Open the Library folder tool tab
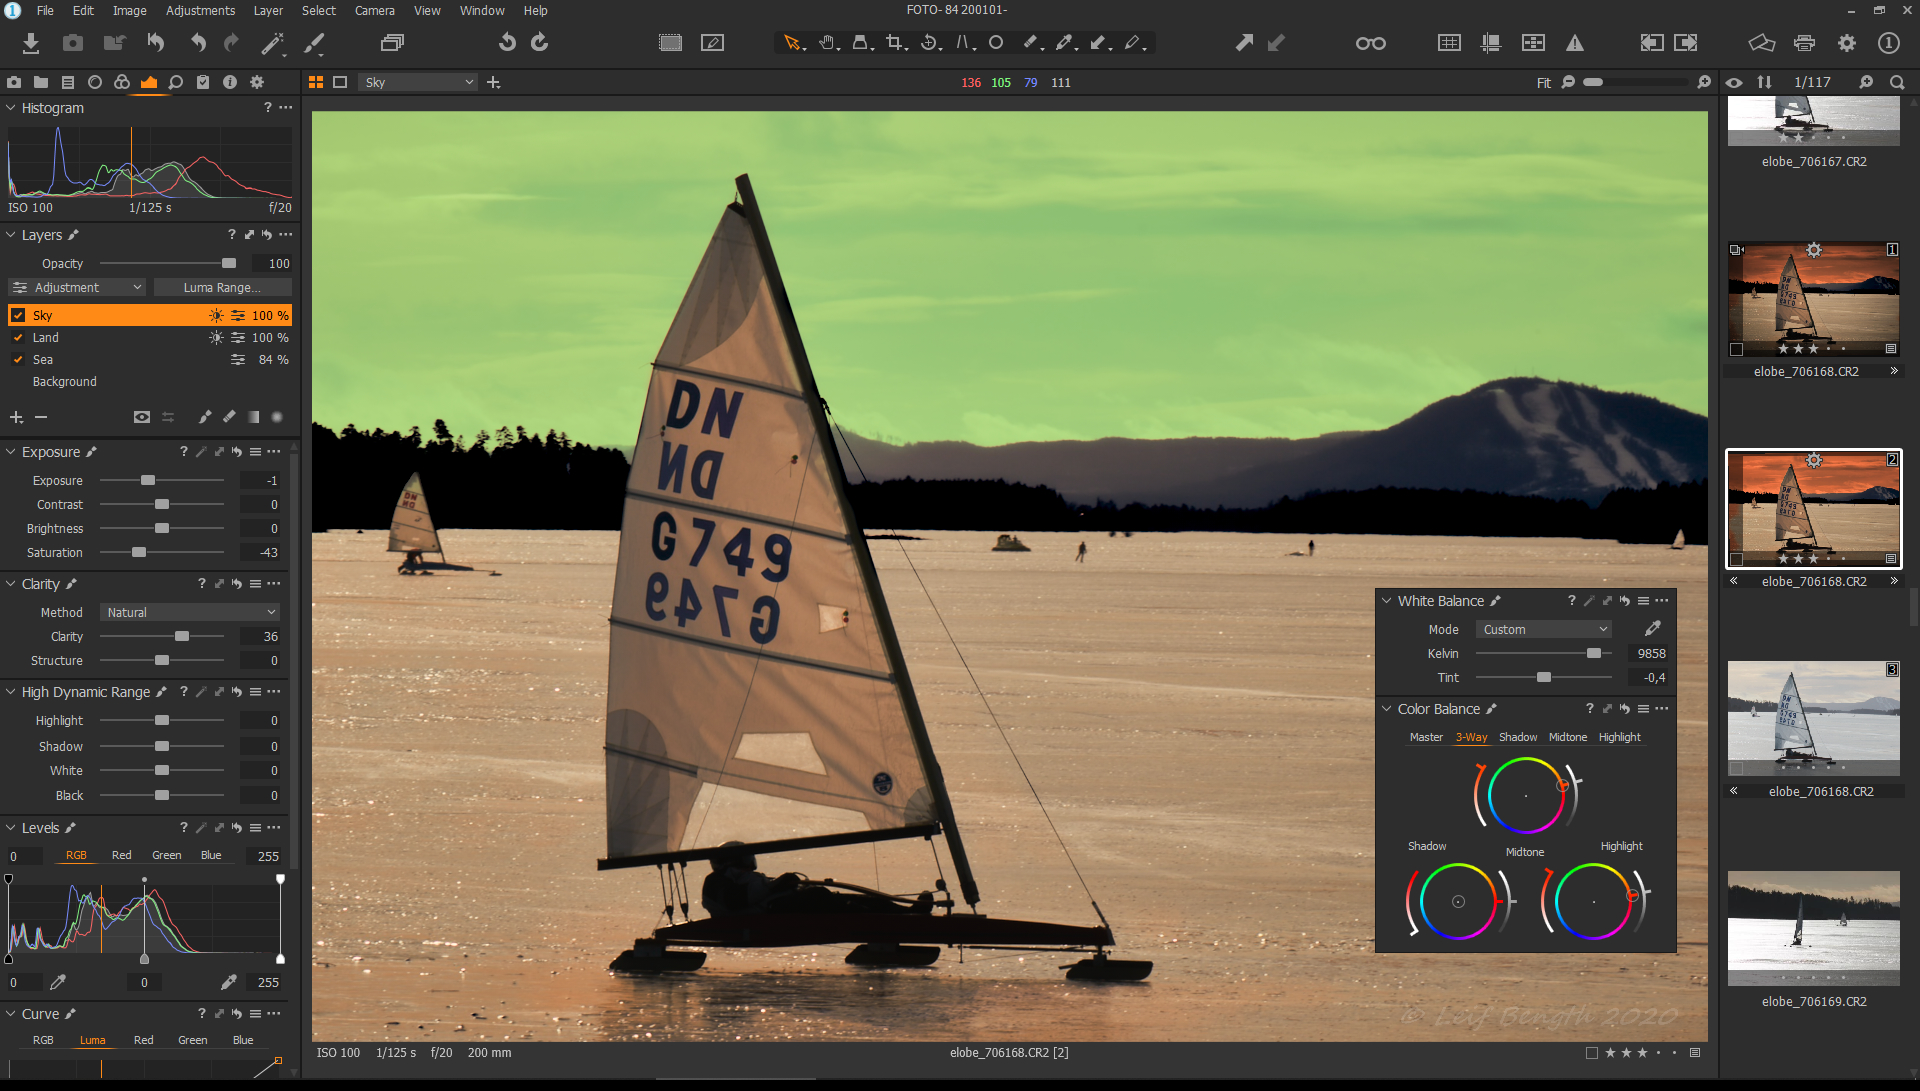This screenshot has height=1091, width=1920. pos(41,82)
